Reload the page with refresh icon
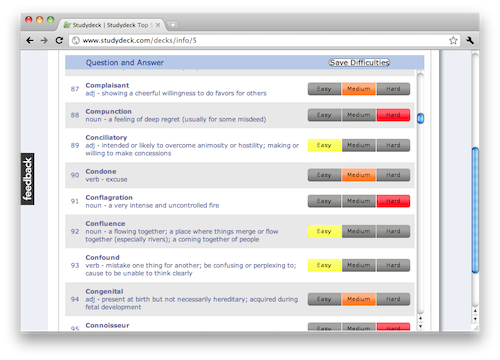Screen dimensions: 500x360 pos(59,41)
